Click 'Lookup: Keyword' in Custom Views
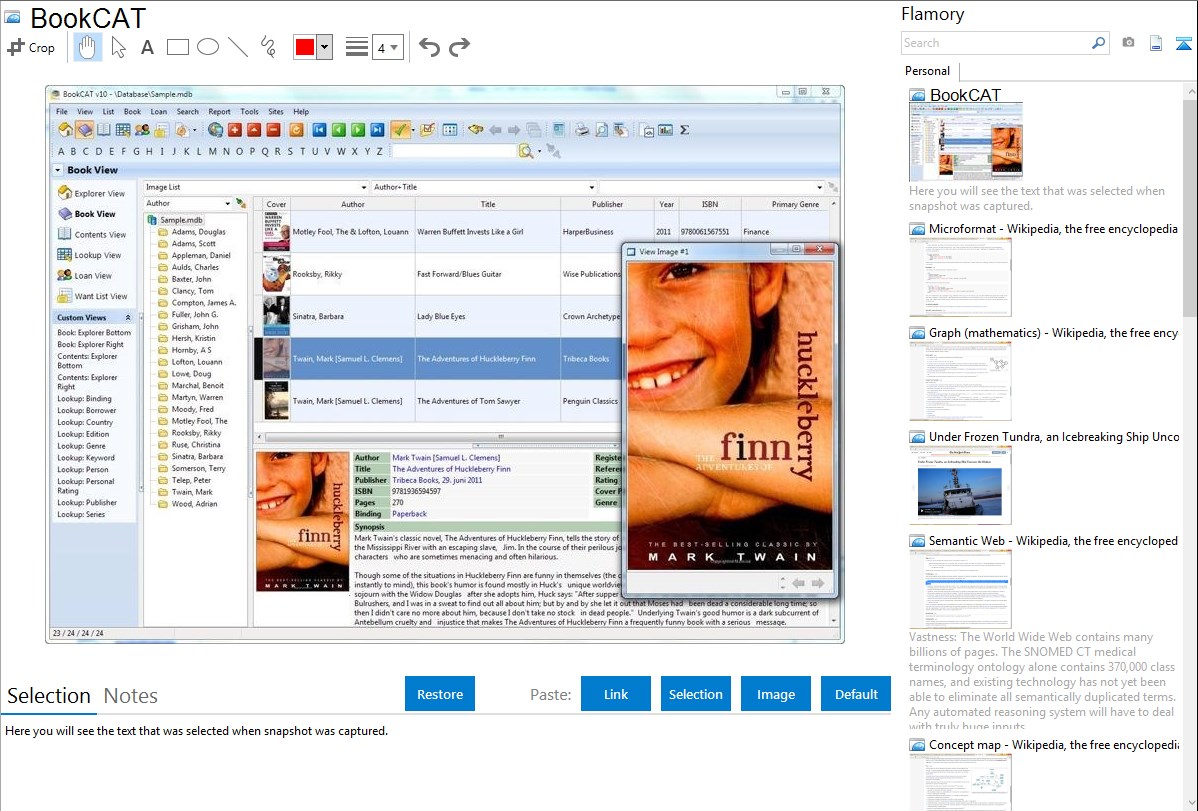This screenshot has width=1198, height=811. tap(86, 458)
